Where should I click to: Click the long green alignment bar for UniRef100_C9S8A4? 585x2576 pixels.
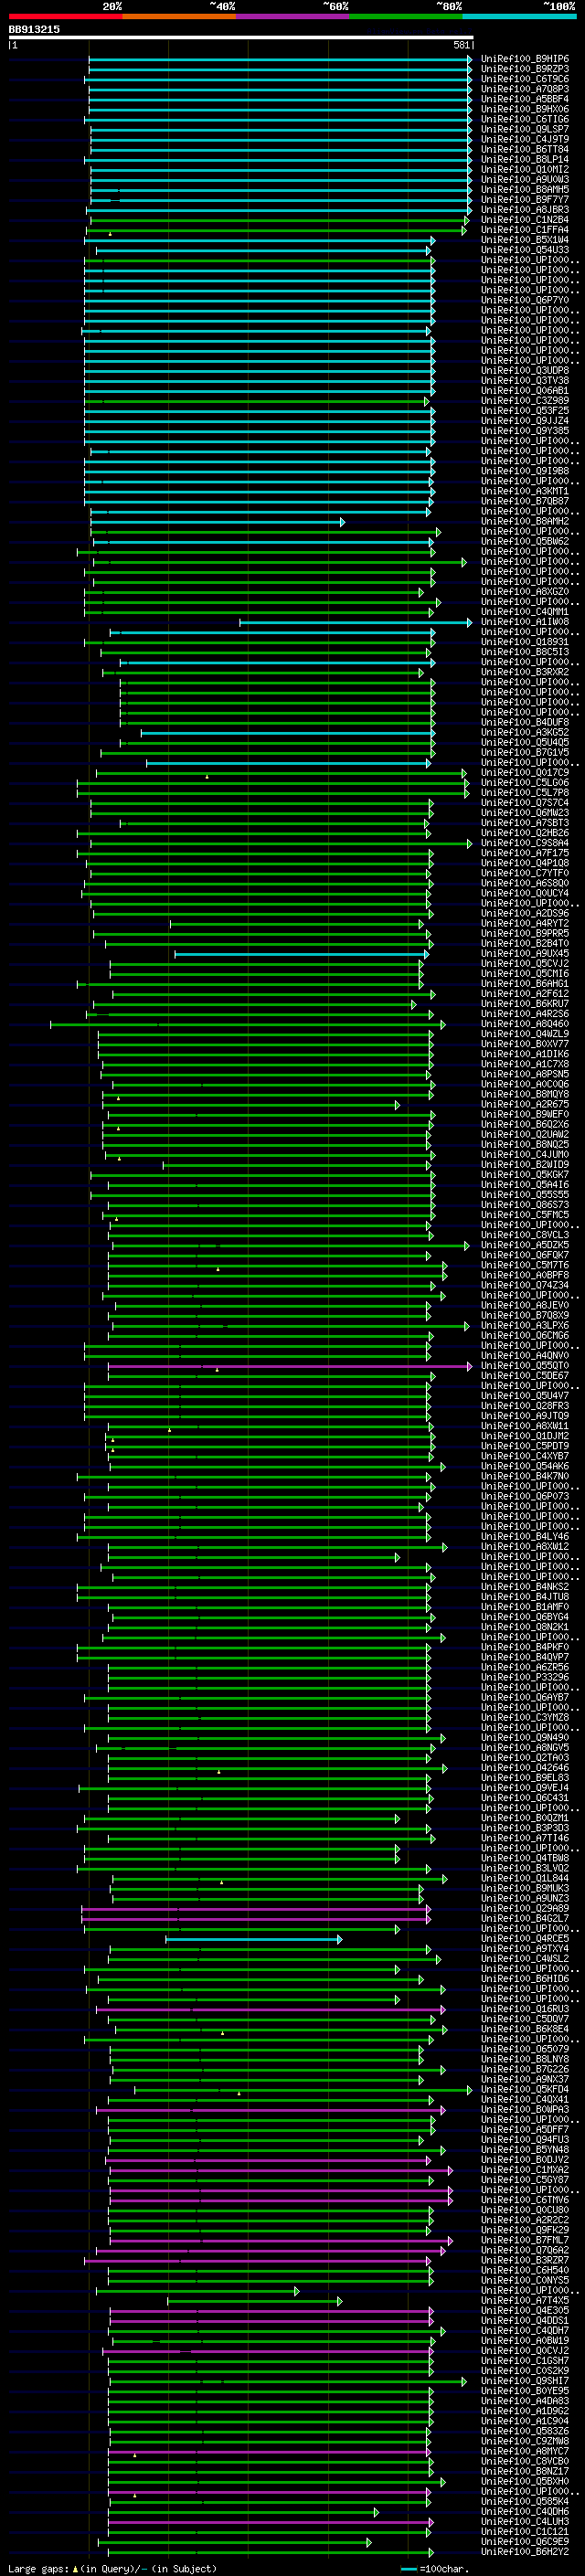(x=280, y=843)
